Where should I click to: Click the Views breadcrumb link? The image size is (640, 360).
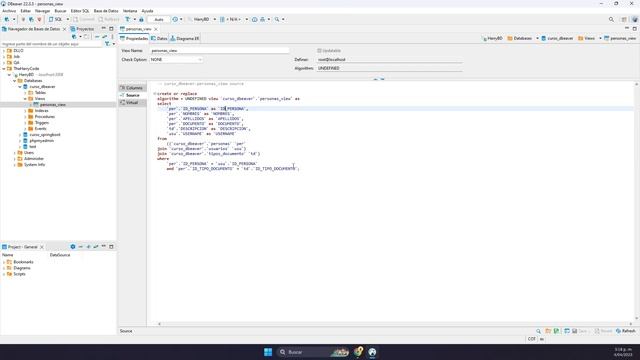(x=587, y=38)
